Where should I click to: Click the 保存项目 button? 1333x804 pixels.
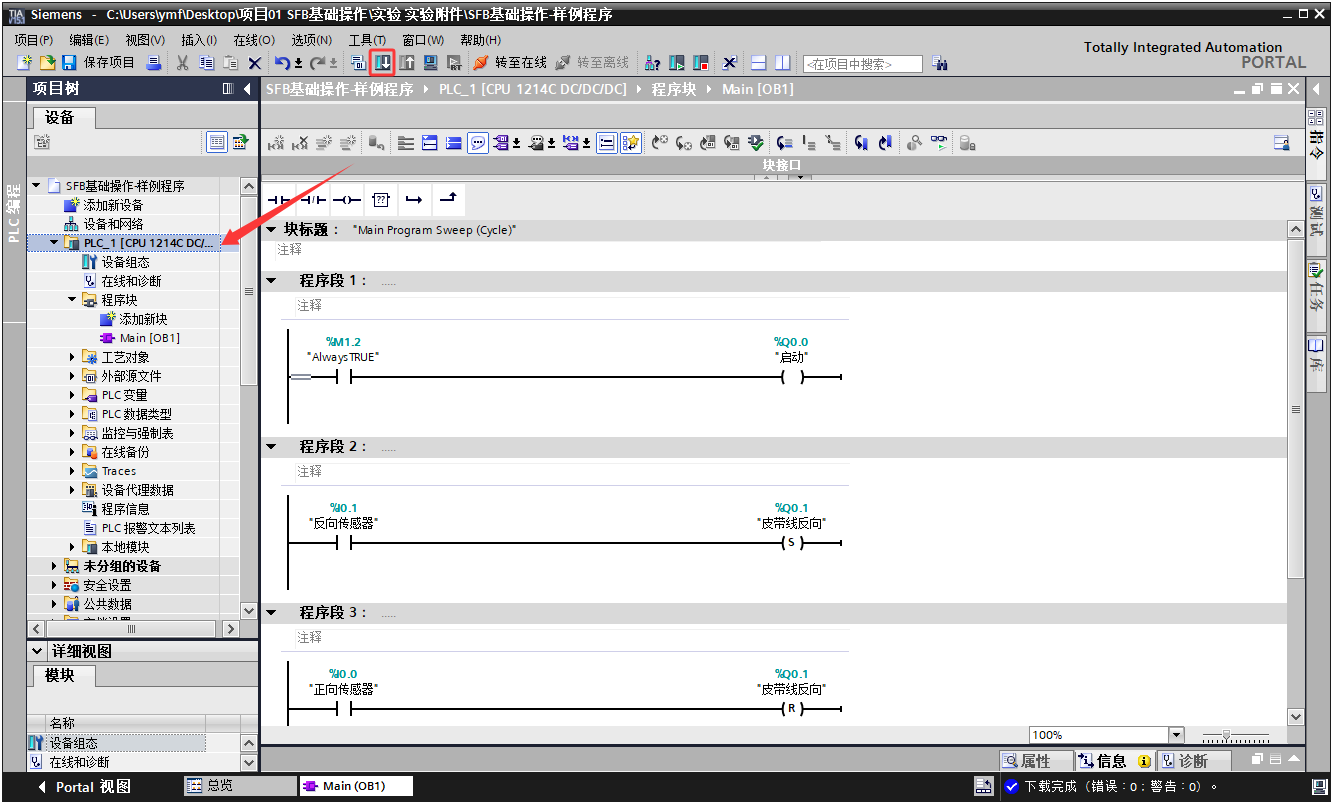click(x=98, y=63)
